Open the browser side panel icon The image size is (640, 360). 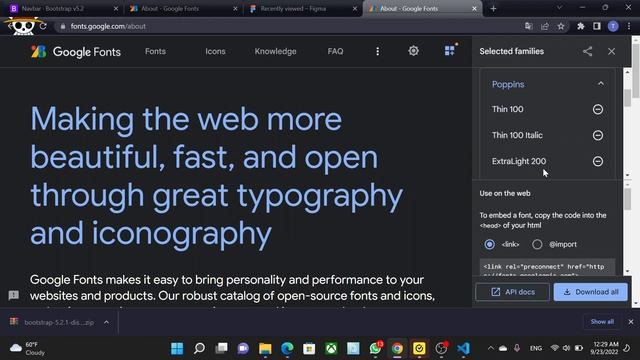(x=597, y=26)
